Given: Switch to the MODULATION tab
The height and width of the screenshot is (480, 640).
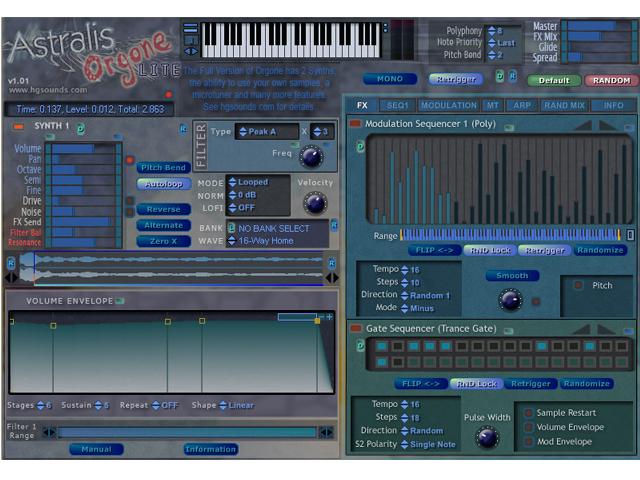Looking at the screenshot, I should click(448, 105).
